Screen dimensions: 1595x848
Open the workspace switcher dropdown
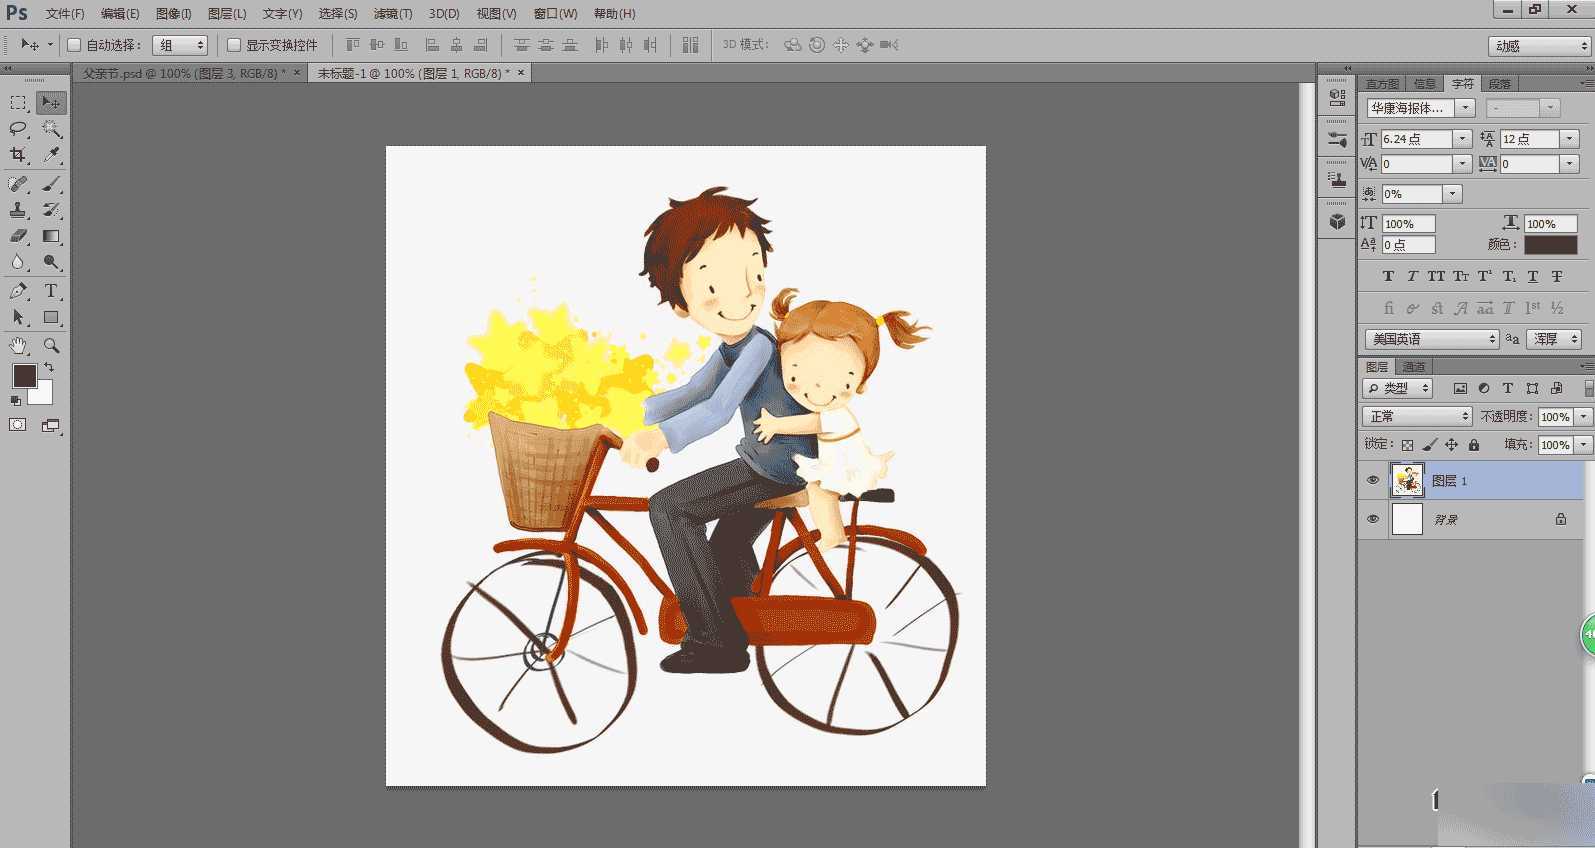click(1539, 46)
